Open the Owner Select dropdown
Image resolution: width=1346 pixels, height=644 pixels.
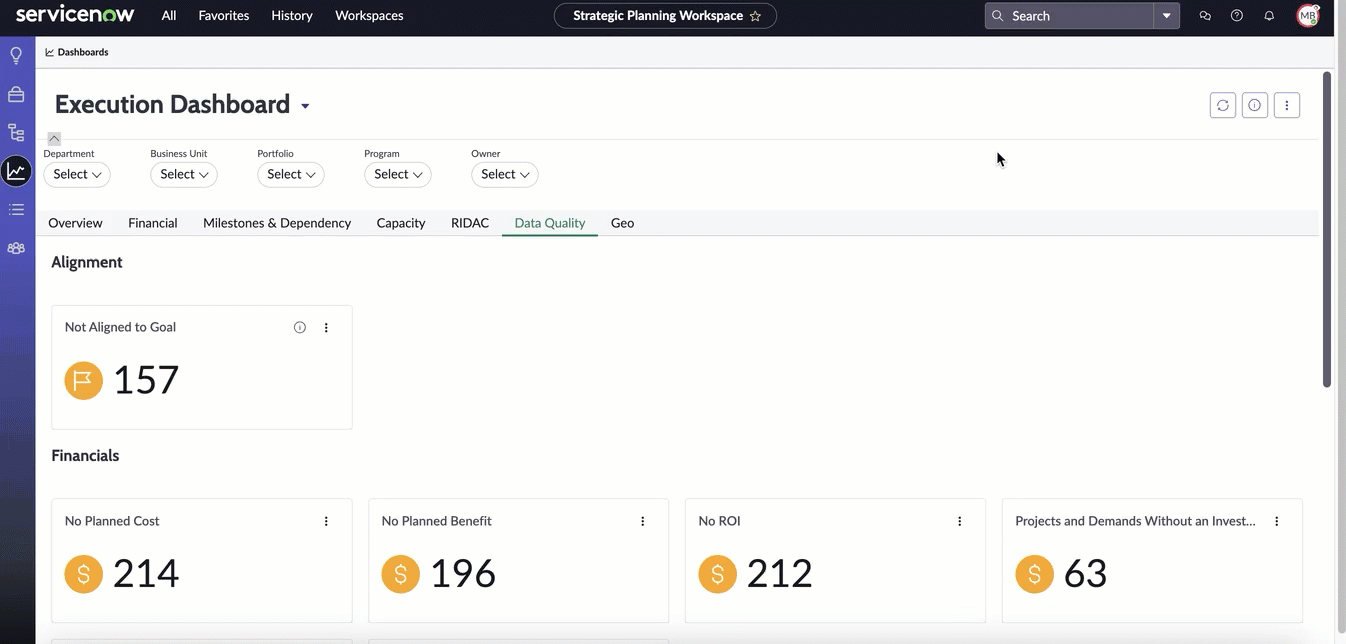[505, 174]
